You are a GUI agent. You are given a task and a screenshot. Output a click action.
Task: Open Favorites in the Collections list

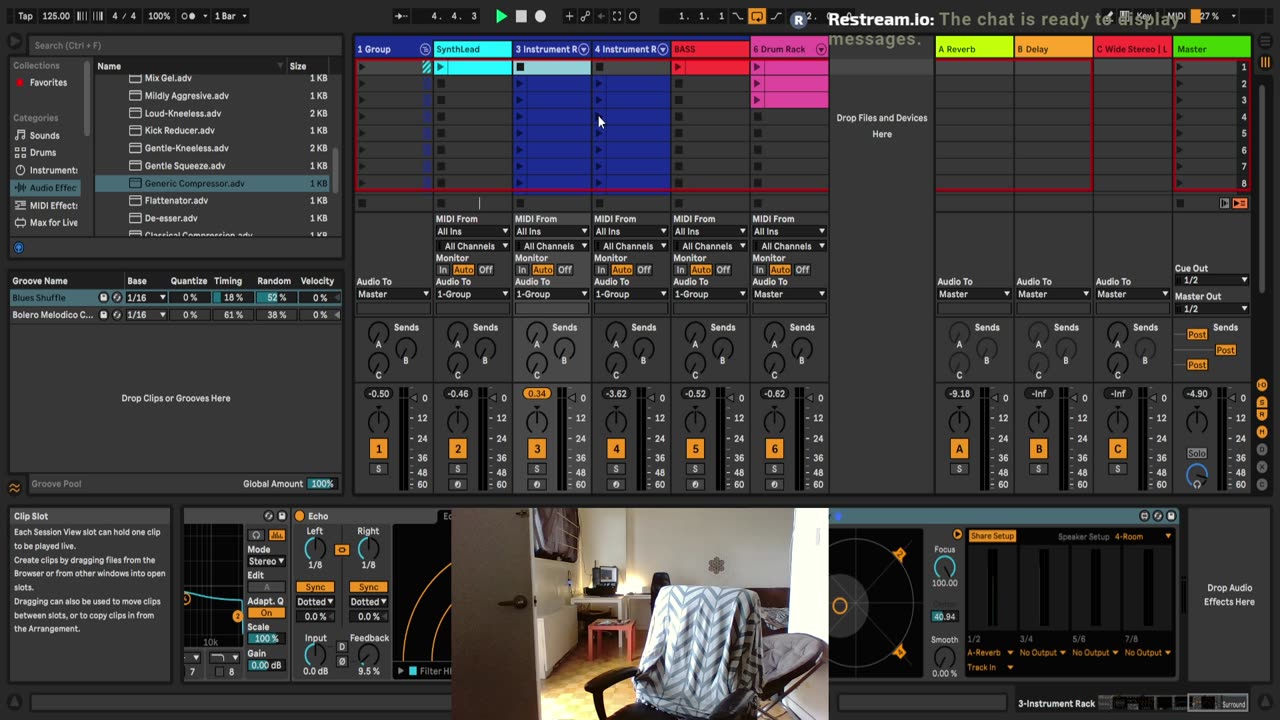pos(48,83)
